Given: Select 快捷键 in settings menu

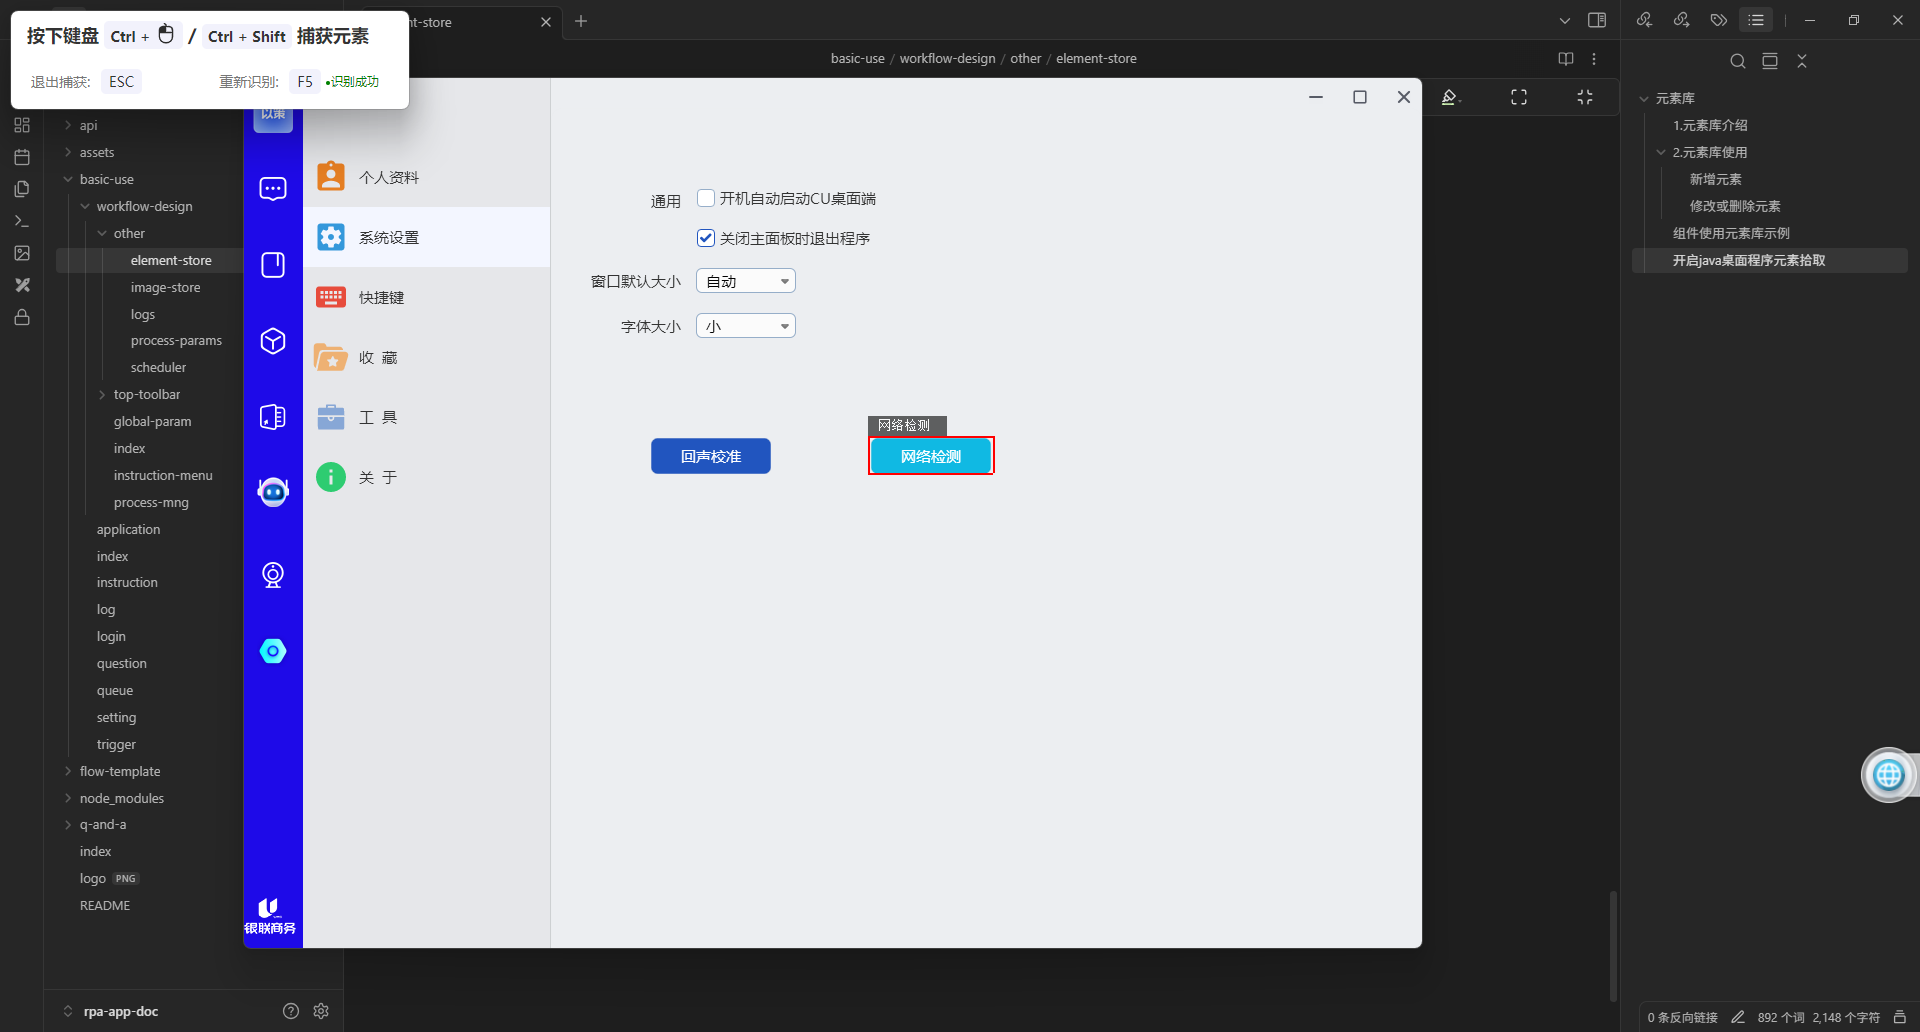Looking at the screenshot, I should click(381, 297).
